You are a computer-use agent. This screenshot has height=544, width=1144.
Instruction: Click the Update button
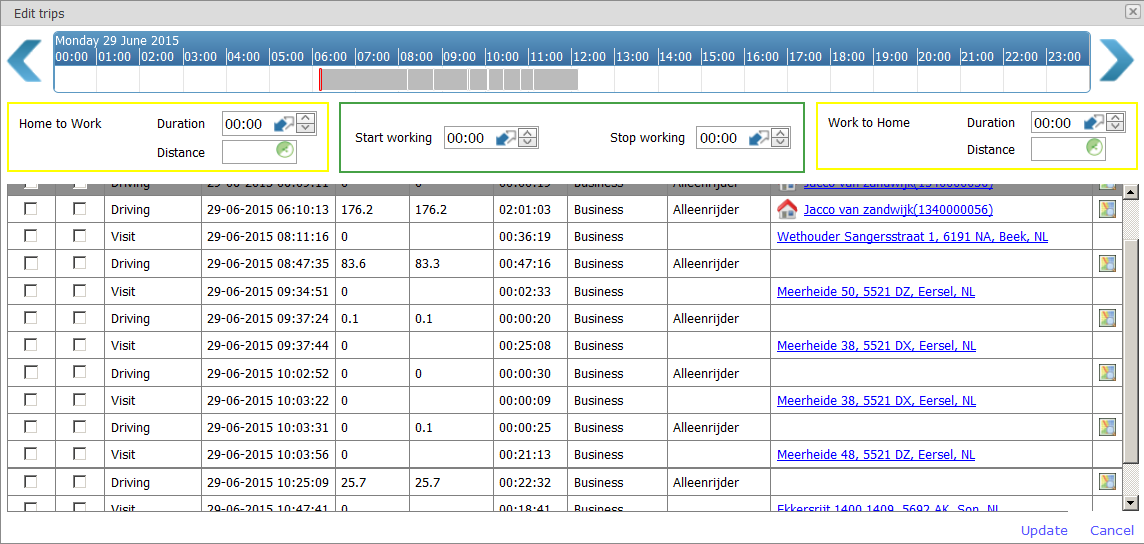1044,530
